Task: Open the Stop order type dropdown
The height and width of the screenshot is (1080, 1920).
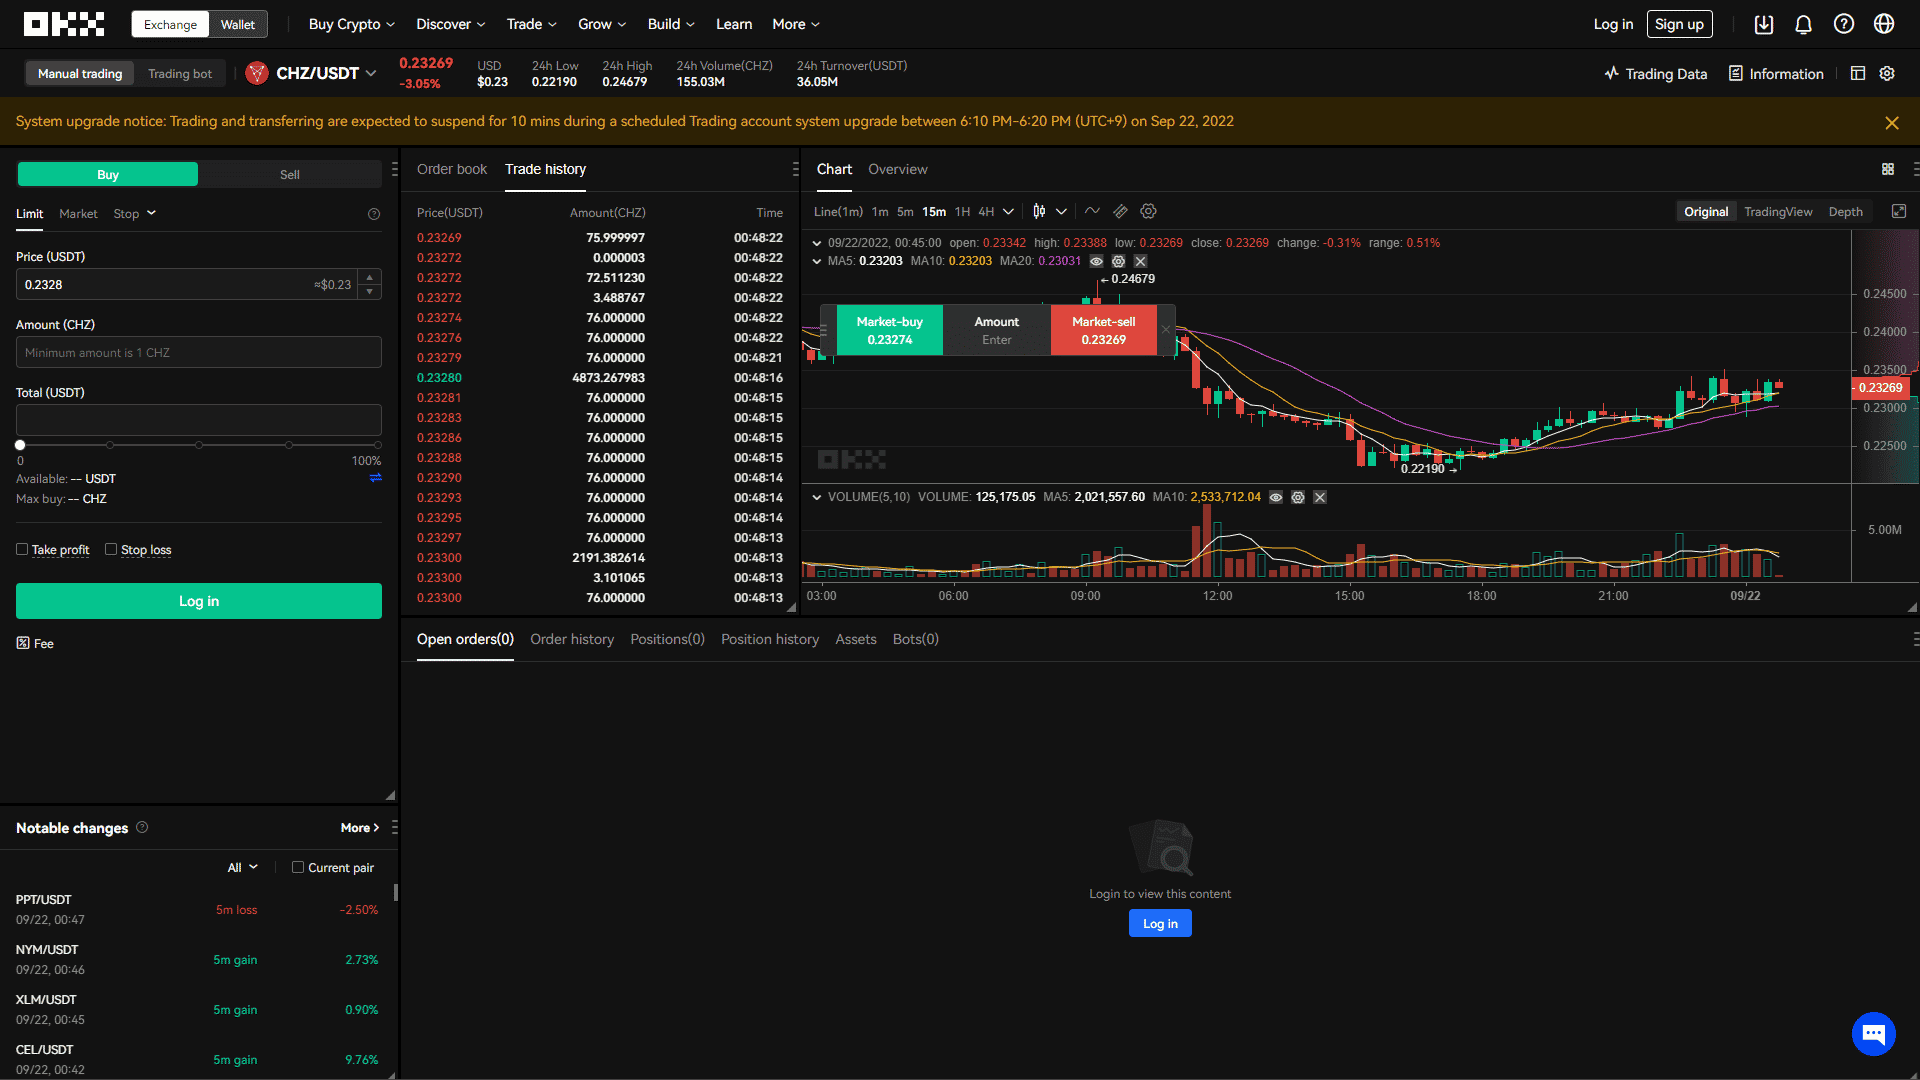Action: tap(135, 214)
